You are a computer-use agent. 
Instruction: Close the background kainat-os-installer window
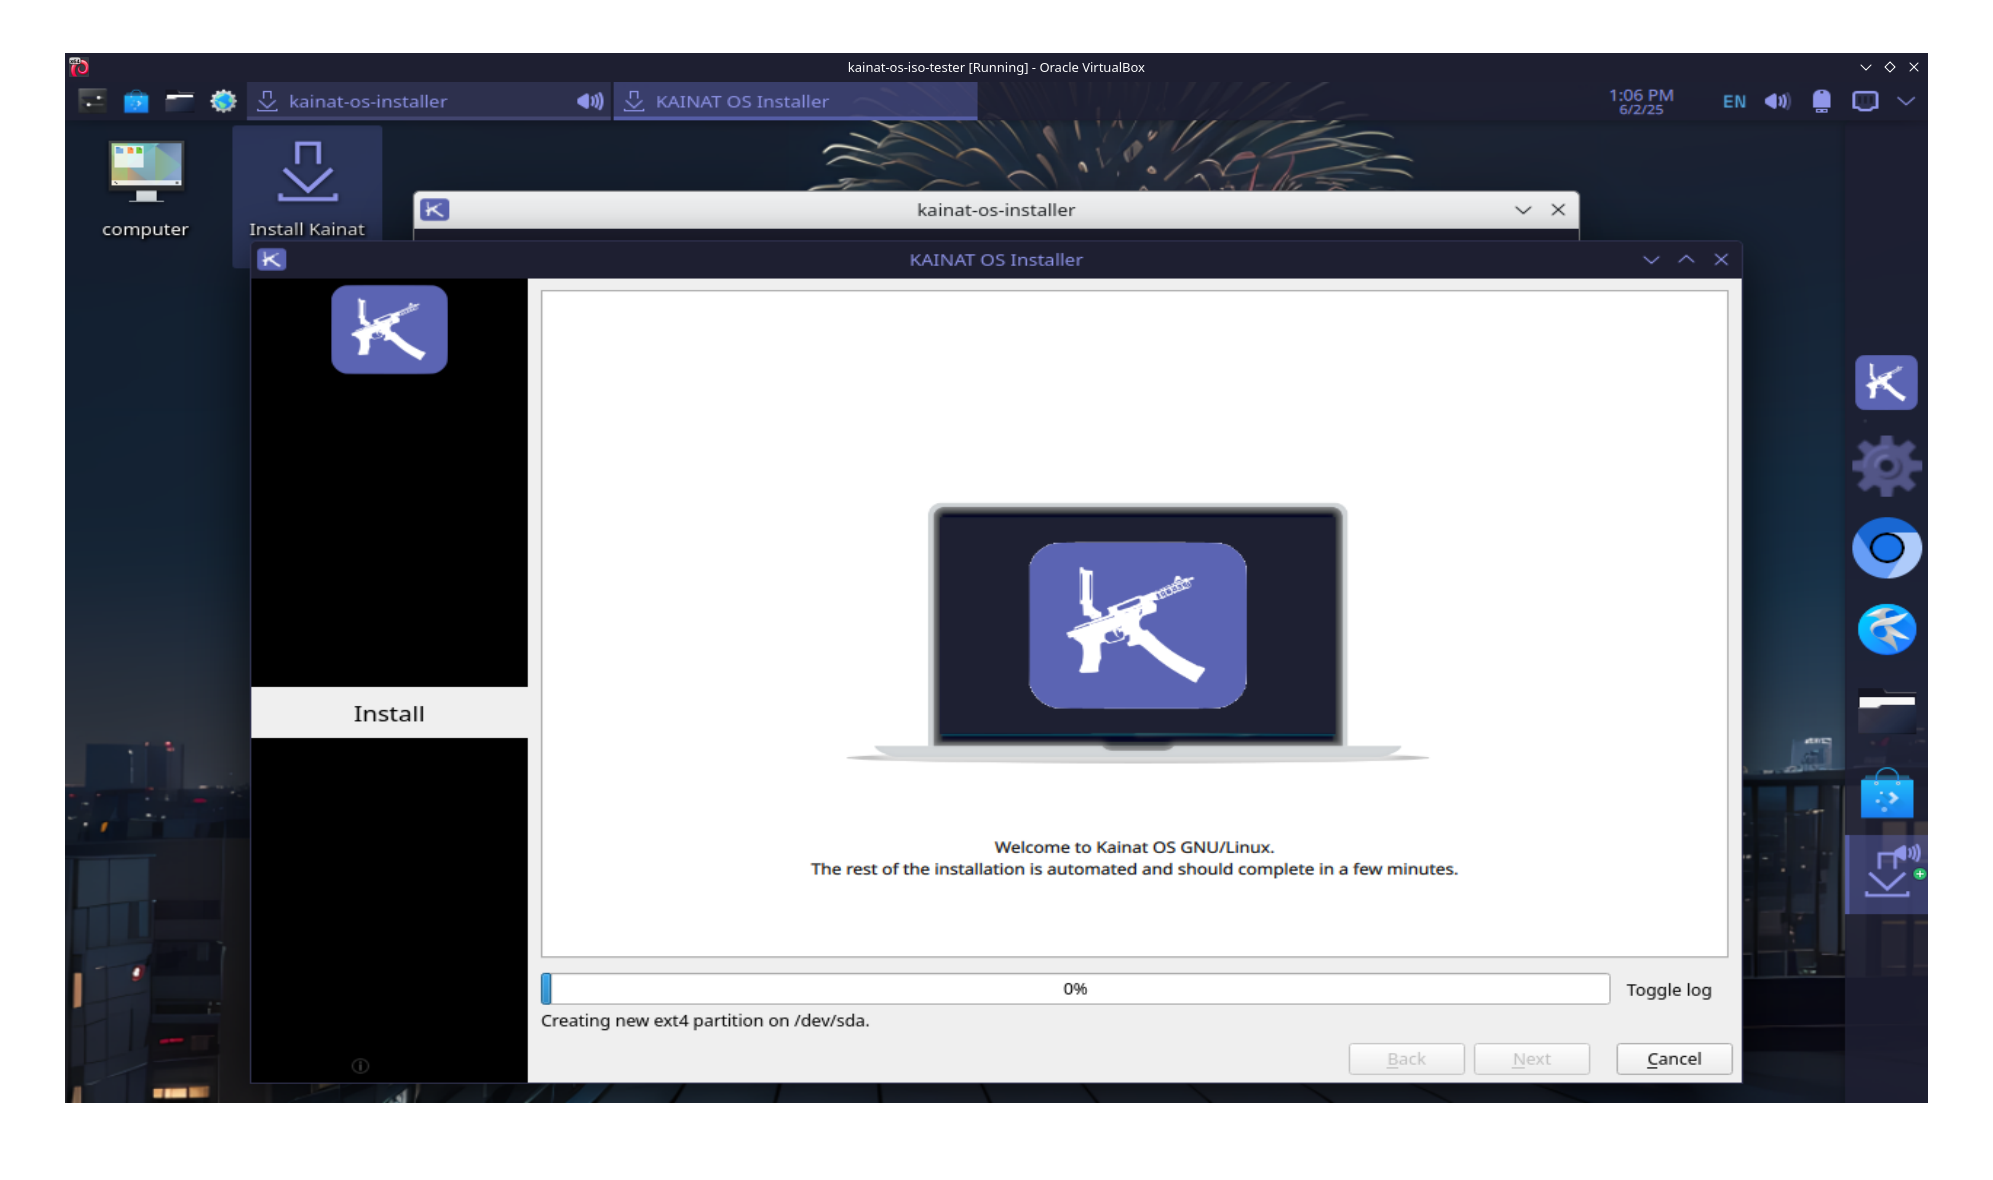click(x=1558, y=210)
